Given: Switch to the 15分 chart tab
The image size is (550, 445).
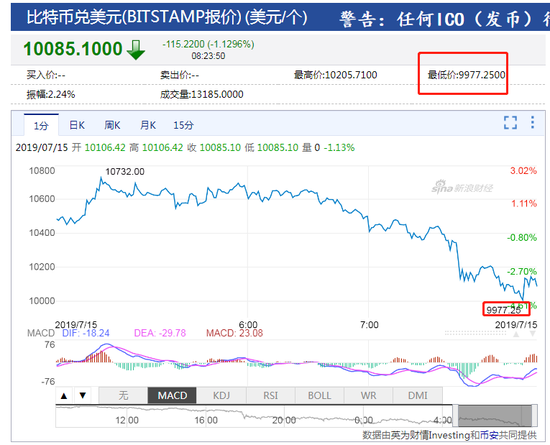Looking at the screenshot, I should pyautogui.click(x=183, y=125).
